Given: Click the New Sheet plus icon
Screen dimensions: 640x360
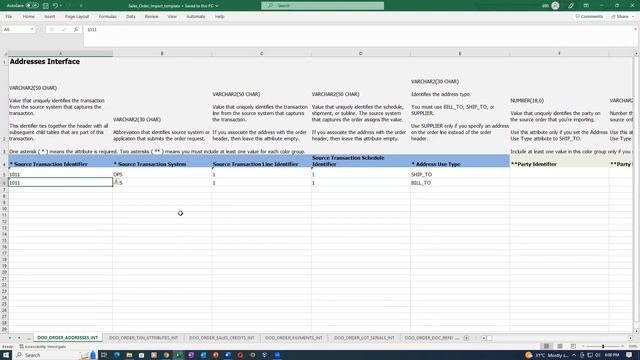Looking at the screenshot, I should point(466,338).
